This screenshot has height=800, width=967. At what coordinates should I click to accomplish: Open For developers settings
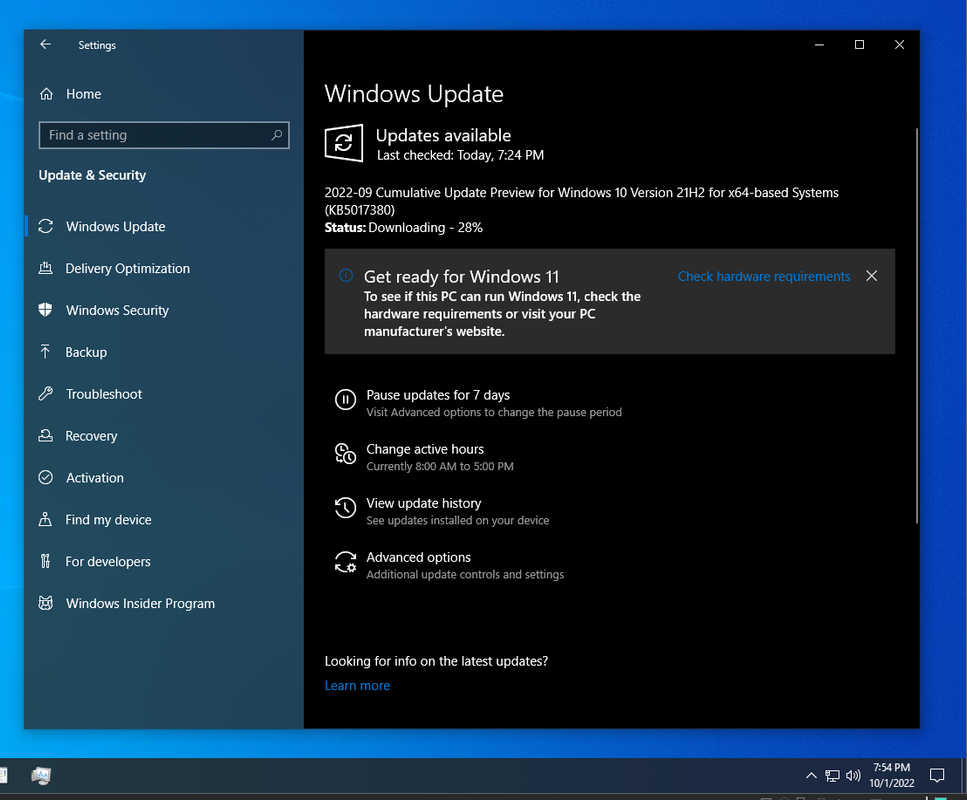click(107, 562)
